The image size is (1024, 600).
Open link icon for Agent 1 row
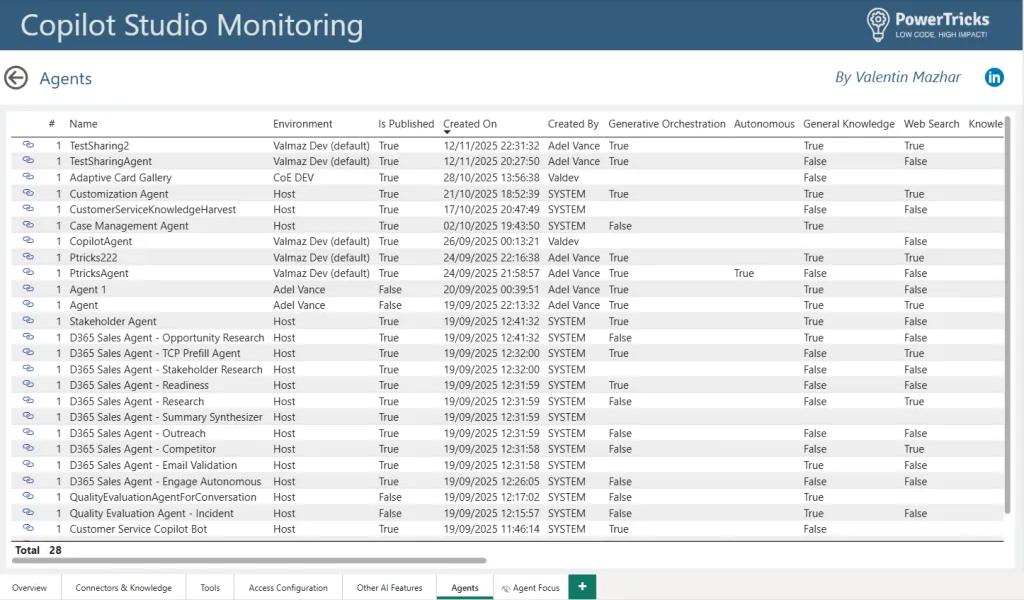pyautogui.click(x=28, y=289)
